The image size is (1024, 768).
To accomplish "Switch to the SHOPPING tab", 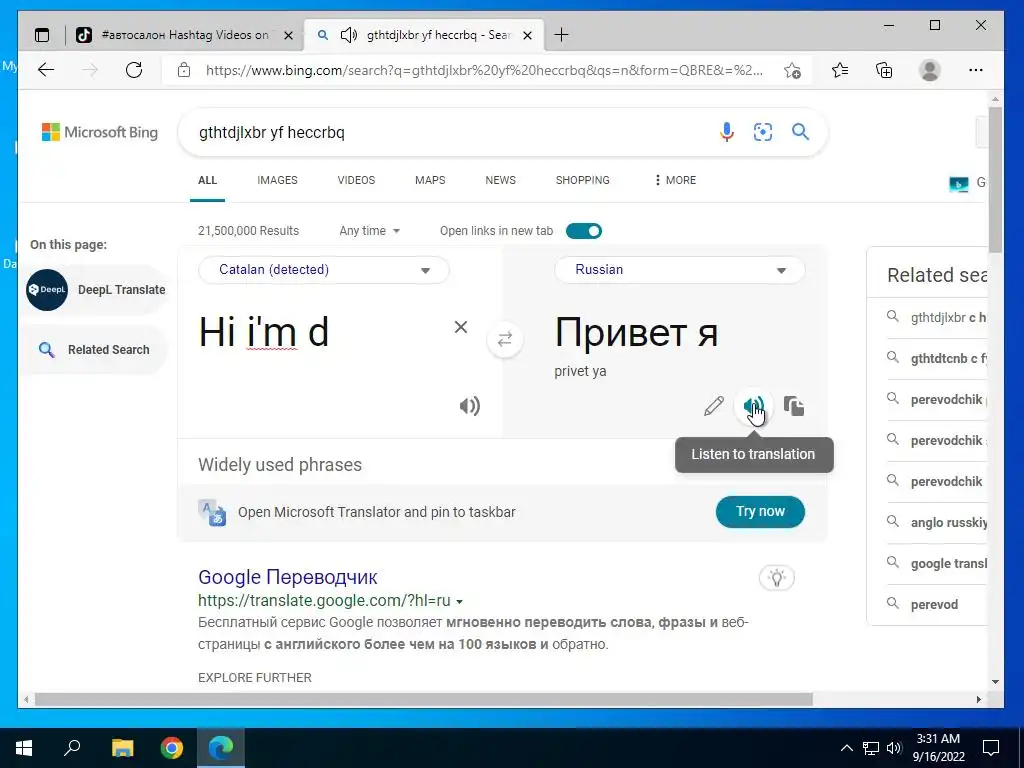I will [583, 180].
